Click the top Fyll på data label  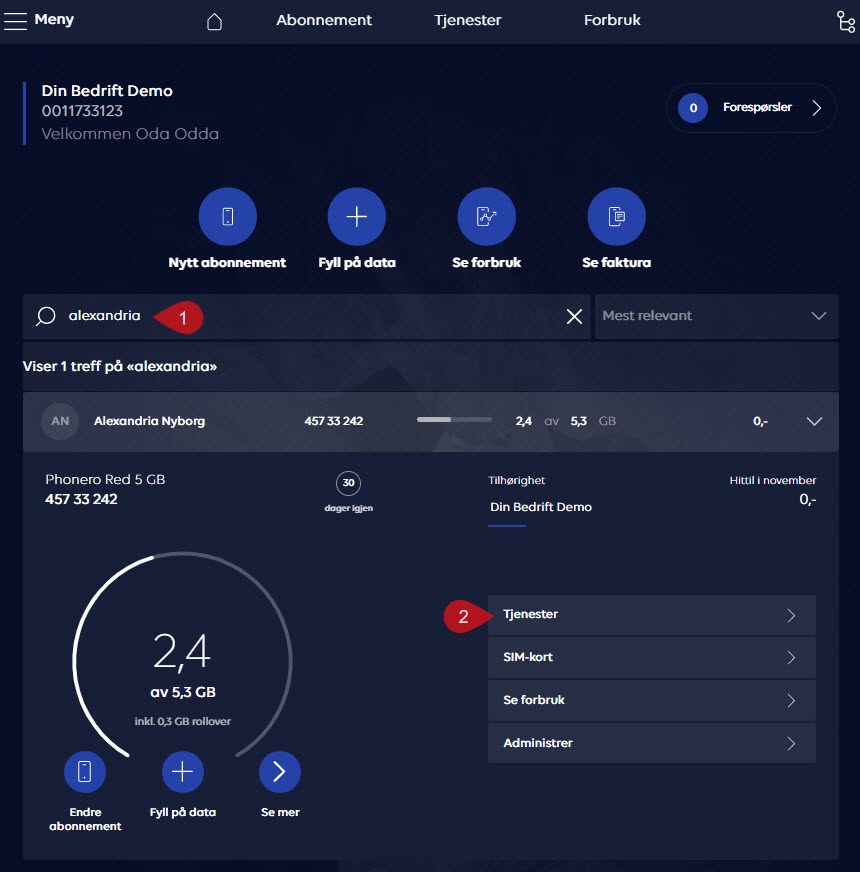click(357, 262)
